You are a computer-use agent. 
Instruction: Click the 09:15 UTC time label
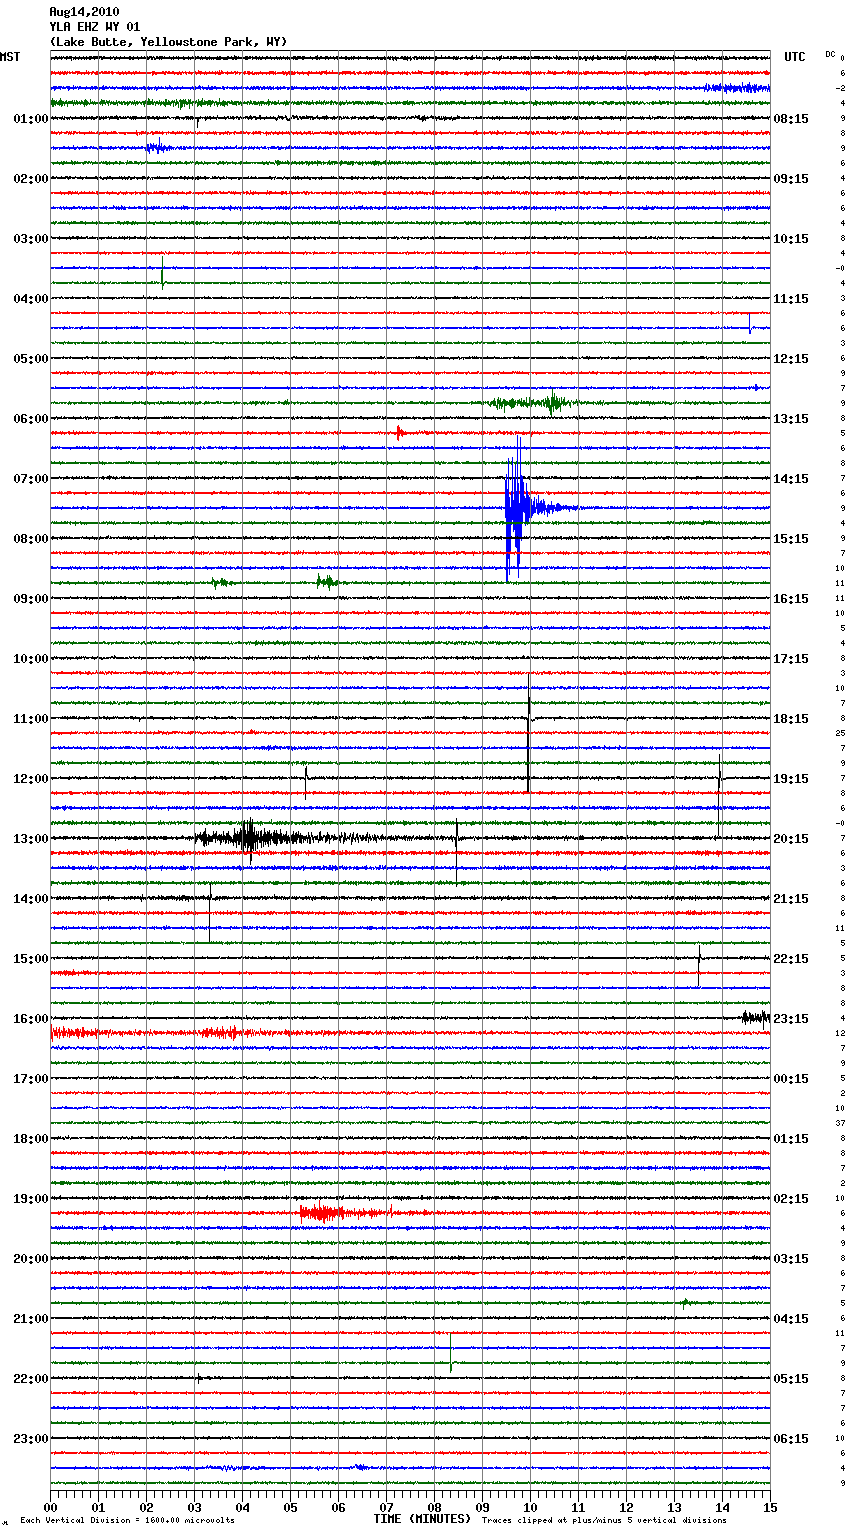[791, 179]
